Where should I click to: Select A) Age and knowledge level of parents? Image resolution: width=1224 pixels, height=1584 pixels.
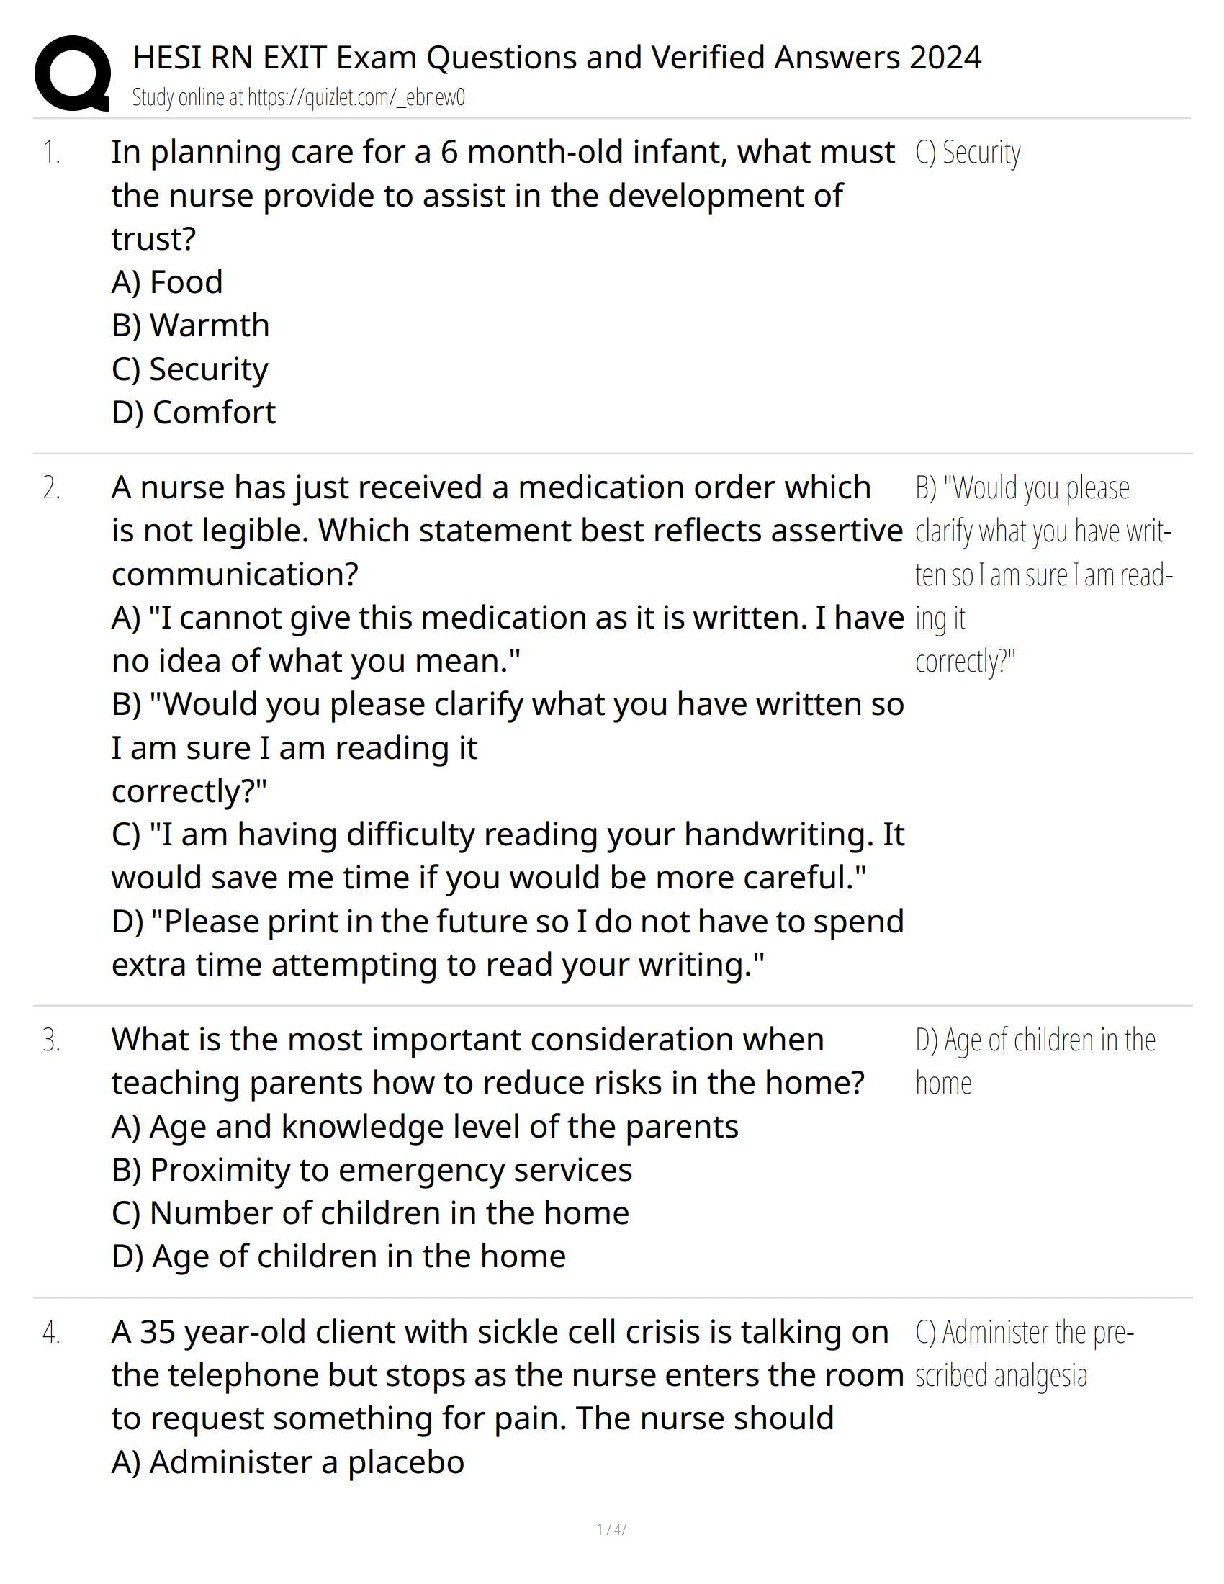[424, 1127]
